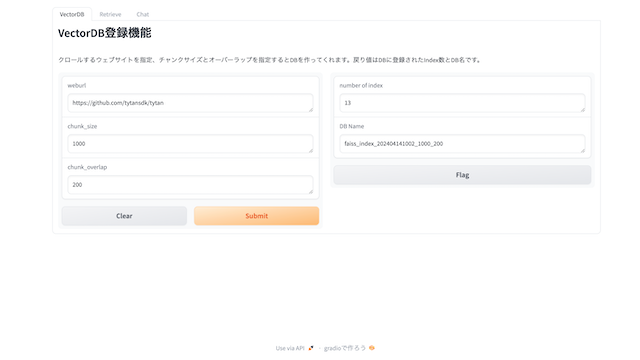
Task: Click the weburl label
Action: [77, 85]
